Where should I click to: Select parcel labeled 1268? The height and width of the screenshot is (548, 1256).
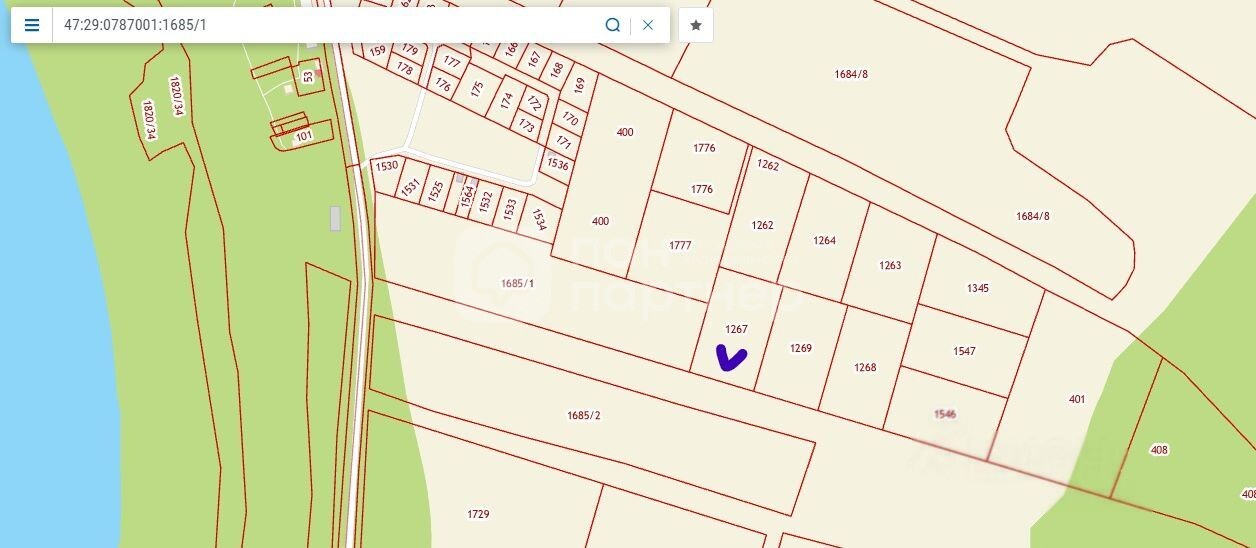(865, 367)
